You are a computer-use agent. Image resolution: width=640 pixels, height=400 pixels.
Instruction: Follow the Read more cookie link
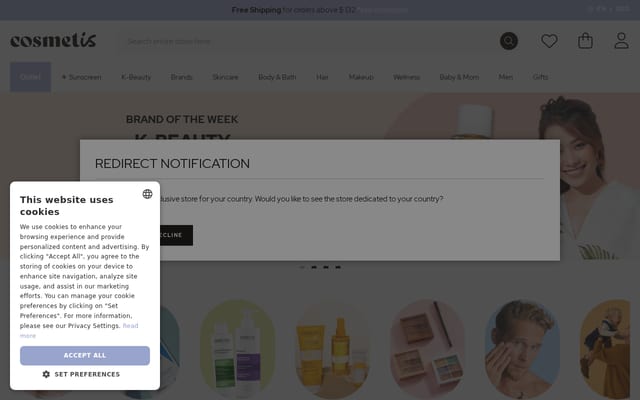click(x=131, y=326)
